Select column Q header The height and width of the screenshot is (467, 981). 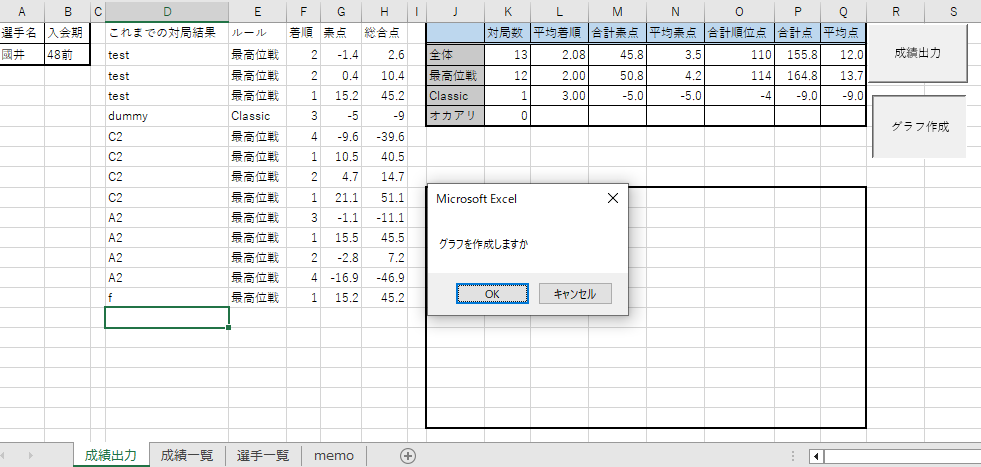pyautogui.click(x=843, y=11)
